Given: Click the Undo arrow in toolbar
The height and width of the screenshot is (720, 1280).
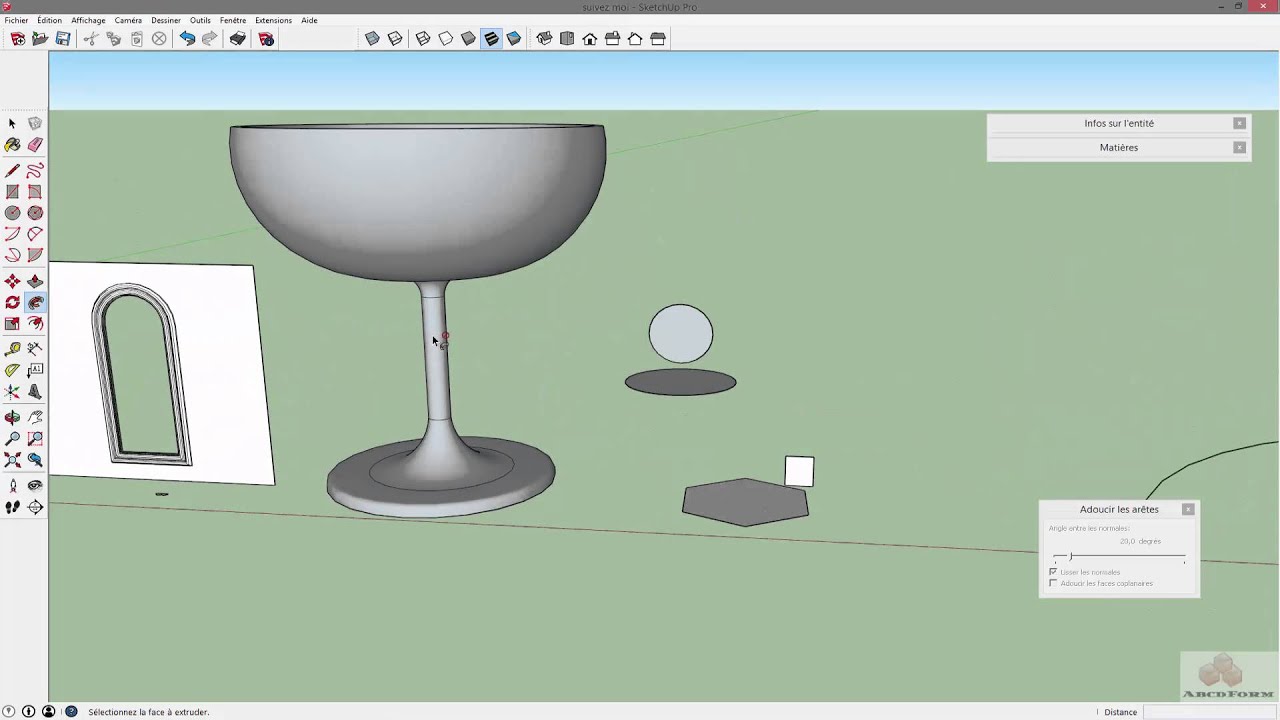Looking at the screenshot, I should [x=187, y=39].
